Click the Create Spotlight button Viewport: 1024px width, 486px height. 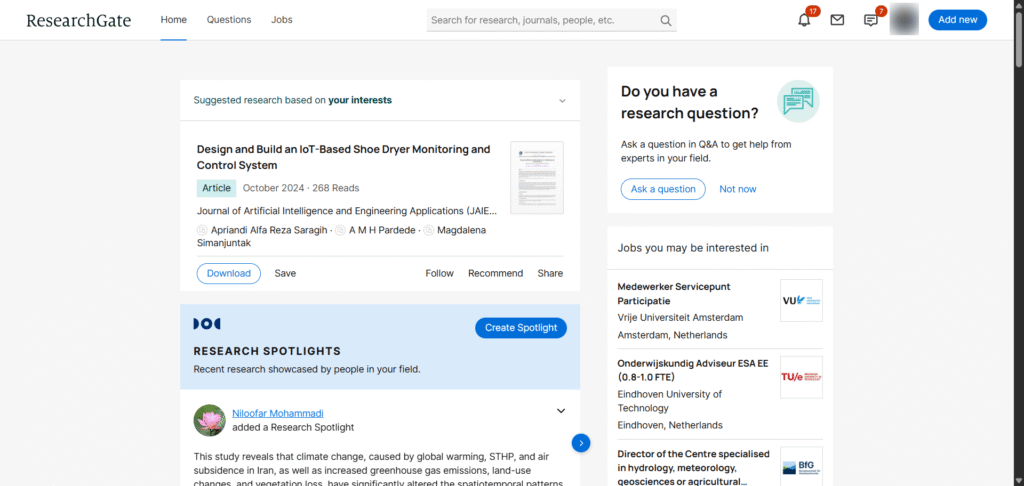point(521,328)
